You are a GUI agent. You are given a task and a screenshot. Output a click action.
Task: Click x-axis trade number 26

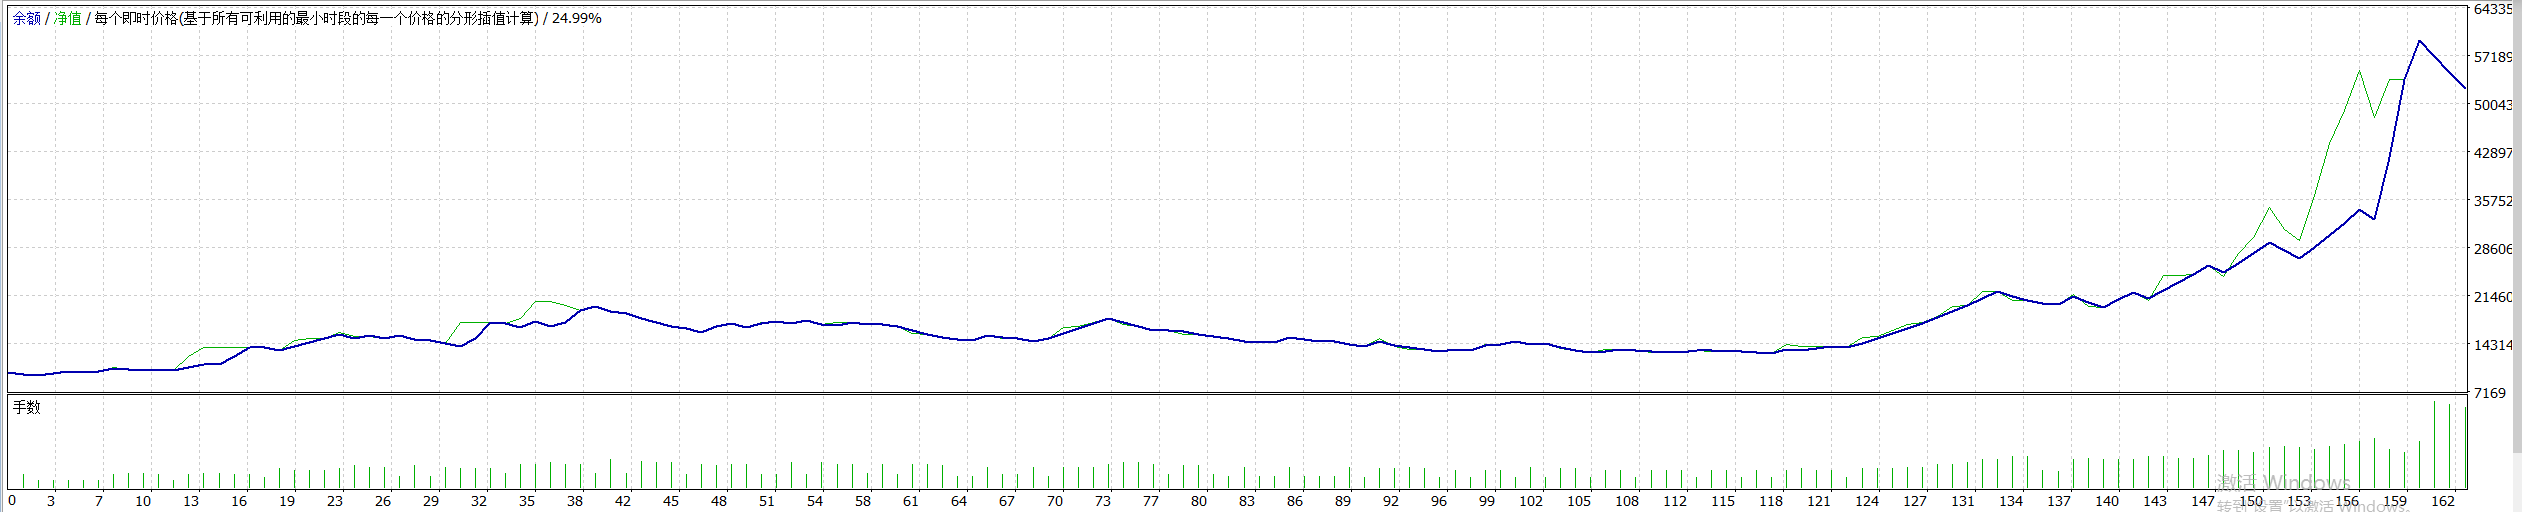coord(383,501)
